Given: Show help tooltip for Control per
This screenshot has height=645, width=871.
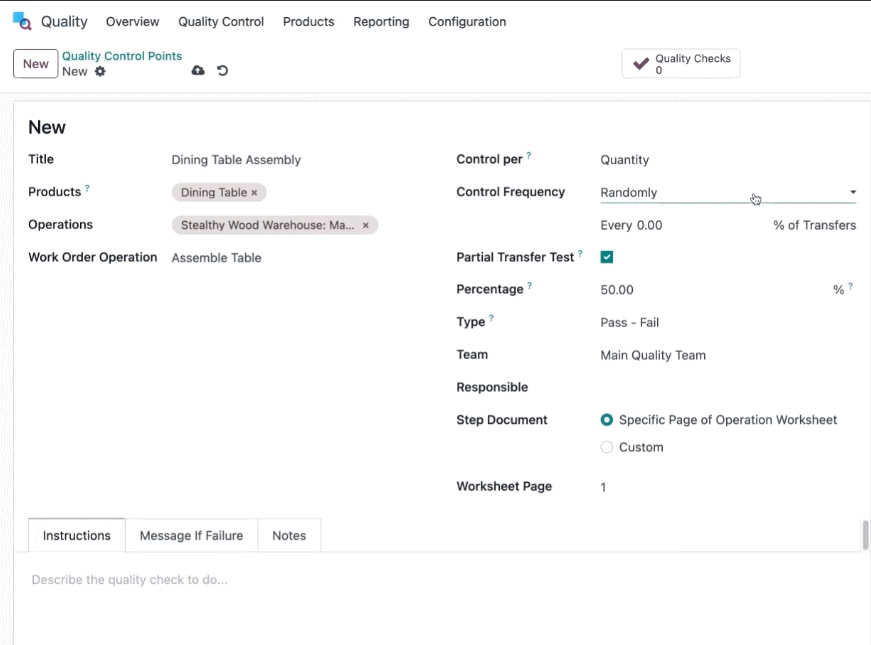Looking at the screenshot, I should pyautogui.click(x=529, y=156).
